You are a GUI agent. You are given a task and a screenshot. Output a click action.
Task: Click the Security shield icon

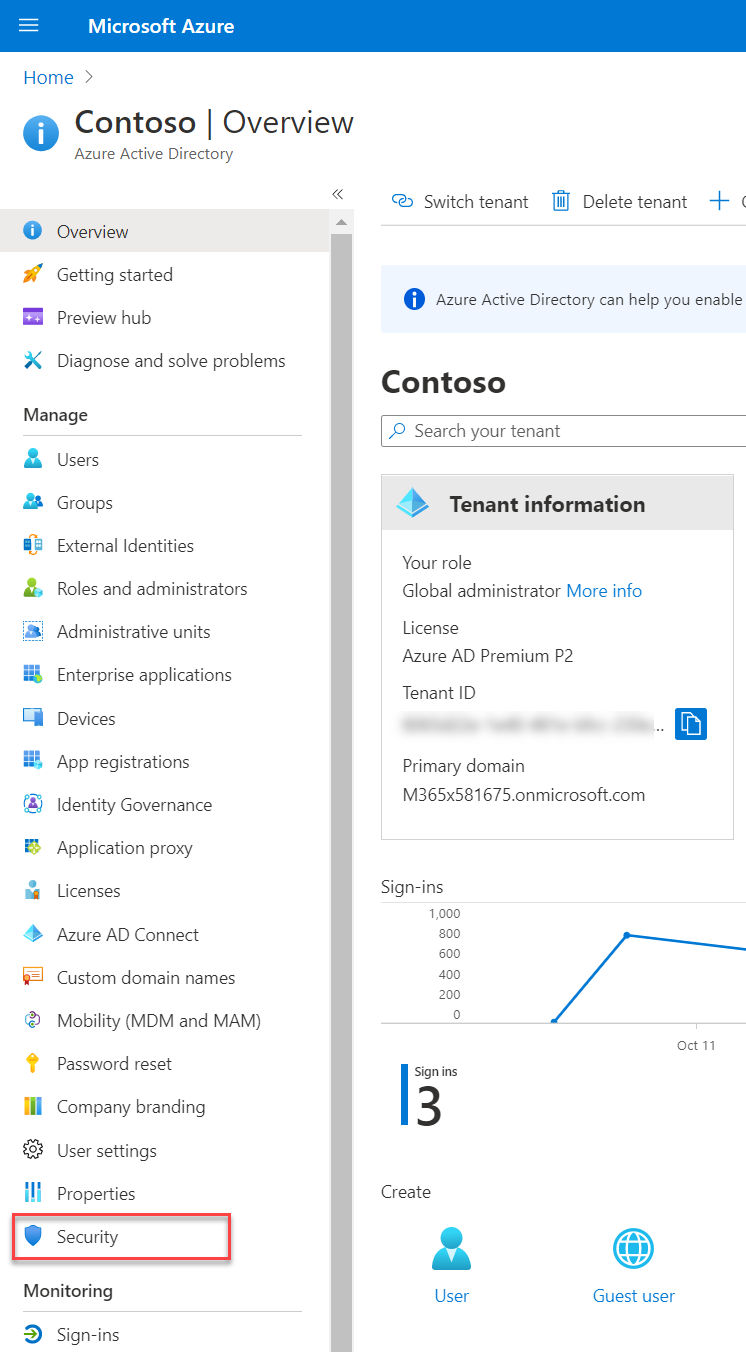tap(33, 1236)
